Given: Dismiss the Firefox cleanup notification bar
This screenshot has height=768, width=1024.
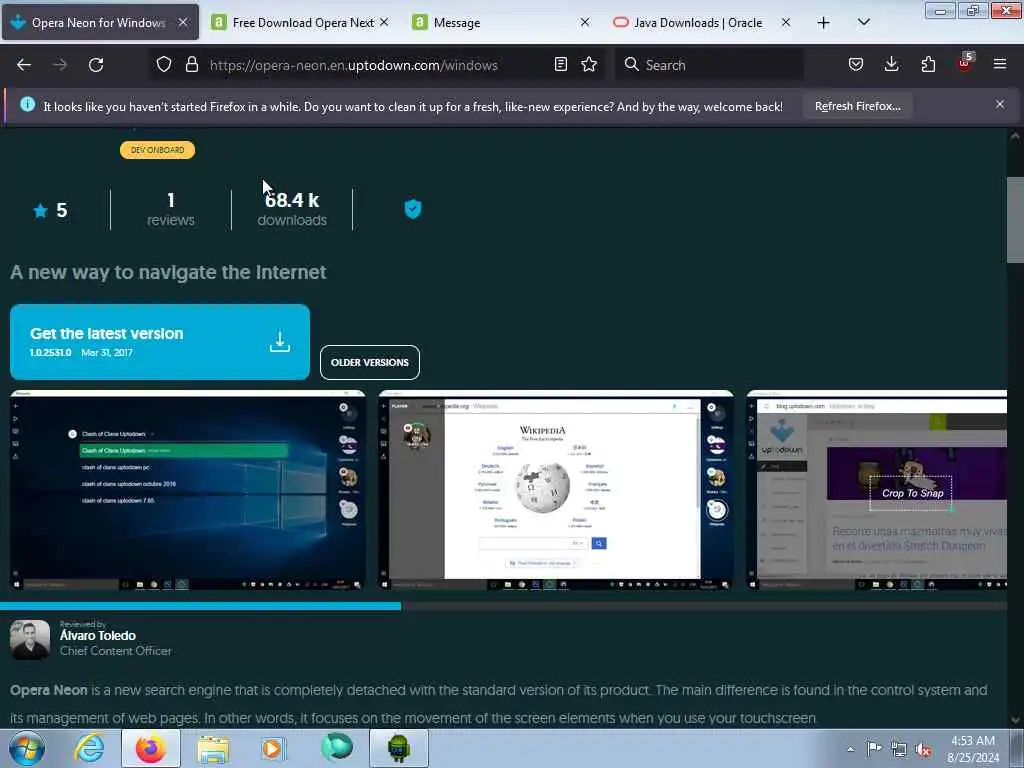Looking at the screenshot, I should coord(1000,104).
